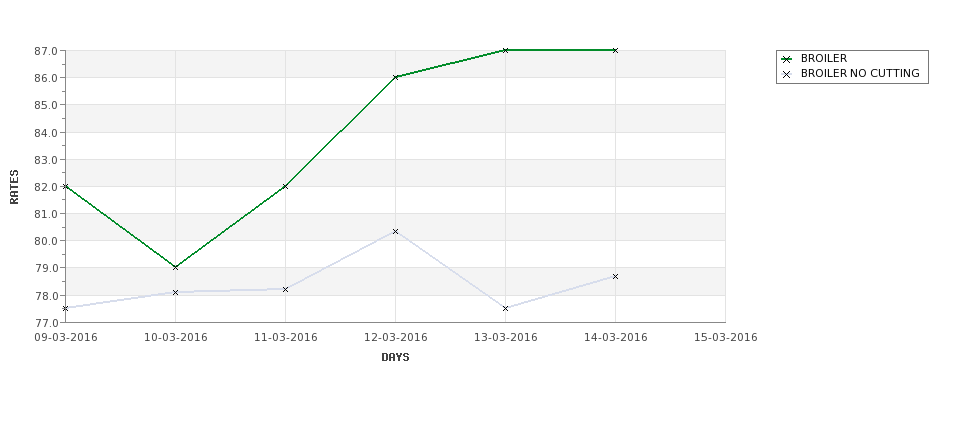Viewport: 975px width, 429px height.
Task: Select BROILER NO CUTTING point on 10-03-2016
Action: click(x=175, y=292)
